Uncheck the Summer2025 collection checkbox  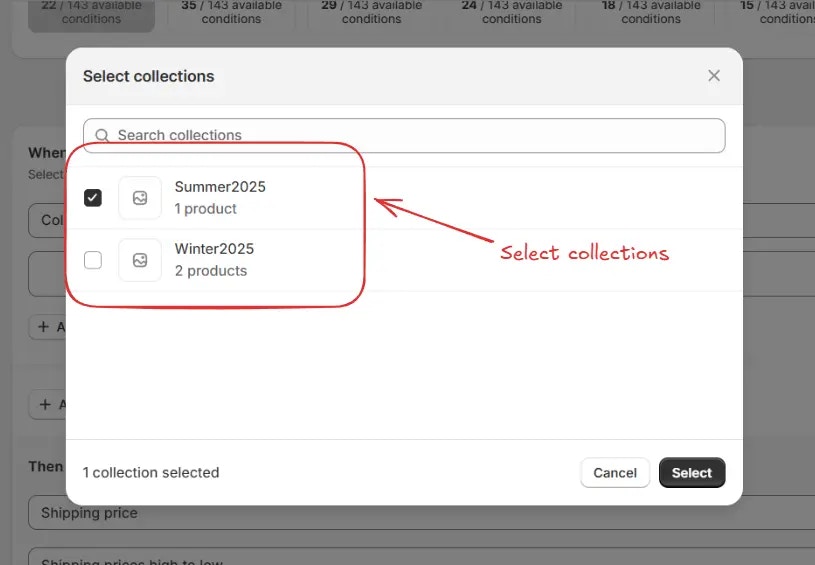tap(93, 198)
